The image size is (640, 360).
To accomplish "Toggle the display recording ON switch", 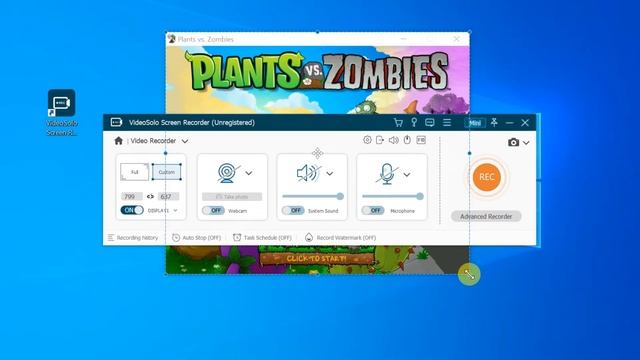I will 132,210.
